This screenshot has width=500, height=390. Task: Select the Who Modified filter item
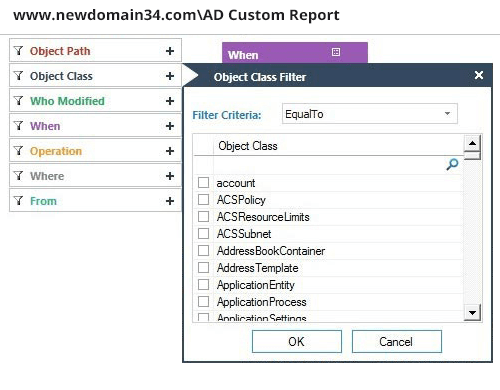95,101
